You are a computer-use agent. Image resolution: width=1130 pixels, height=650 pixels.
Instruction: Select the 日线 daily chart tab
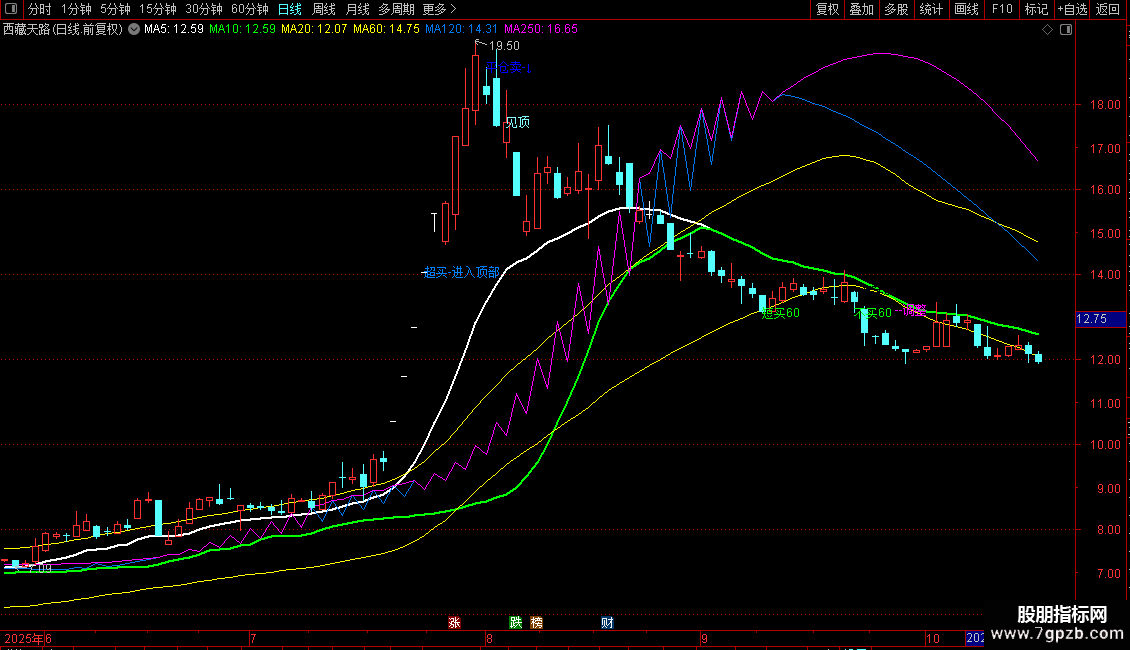click(290, 9)
